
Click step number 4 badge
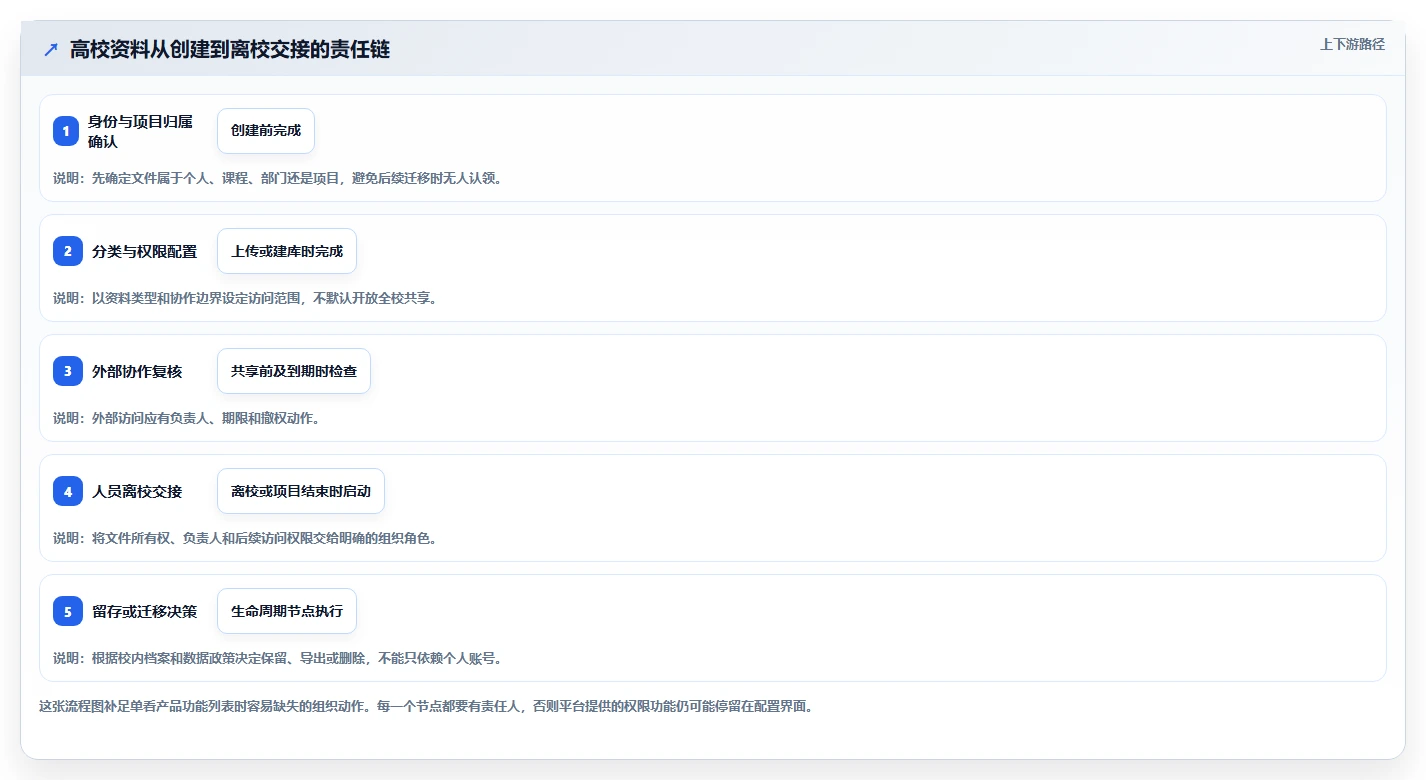68,491
